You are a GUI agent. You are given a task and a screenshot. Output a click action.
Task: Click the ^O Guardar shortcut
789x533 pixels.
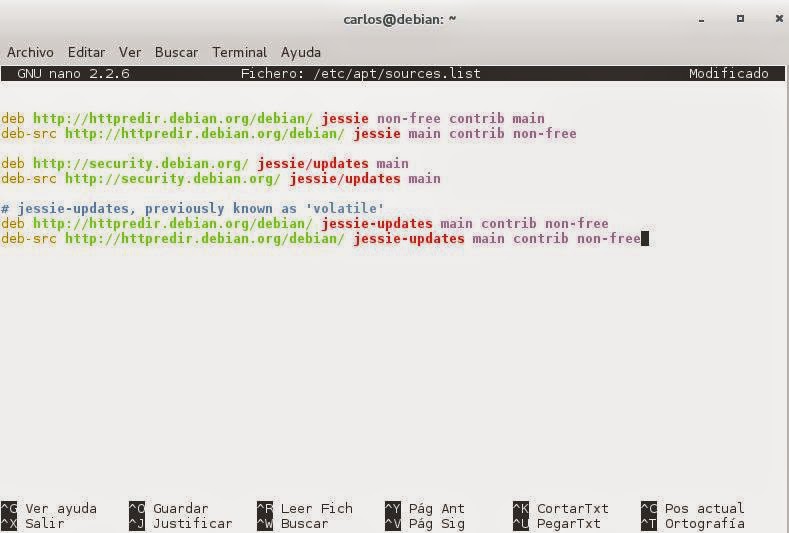tap(169, 508)
